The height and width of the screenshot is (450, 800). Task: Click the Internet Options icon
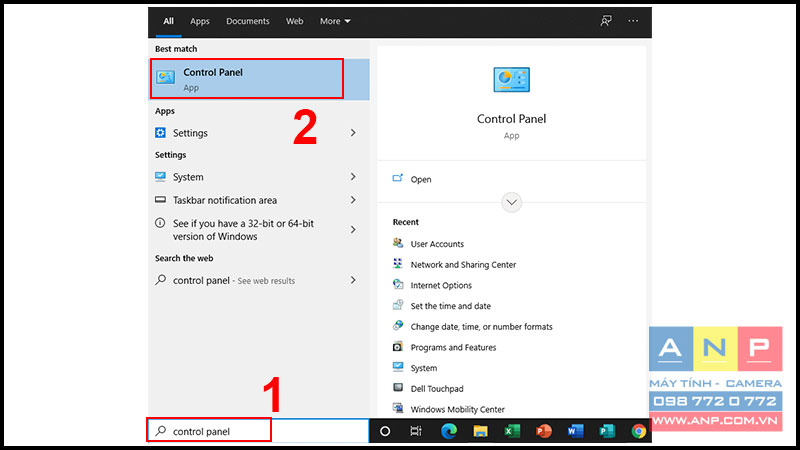click(x=398, y=284)
